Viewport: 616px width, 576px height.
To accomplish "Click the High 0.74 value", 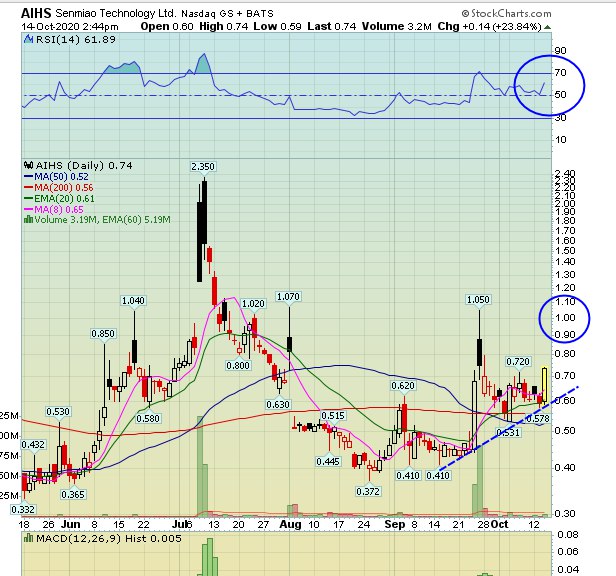I will coord(224,26).
